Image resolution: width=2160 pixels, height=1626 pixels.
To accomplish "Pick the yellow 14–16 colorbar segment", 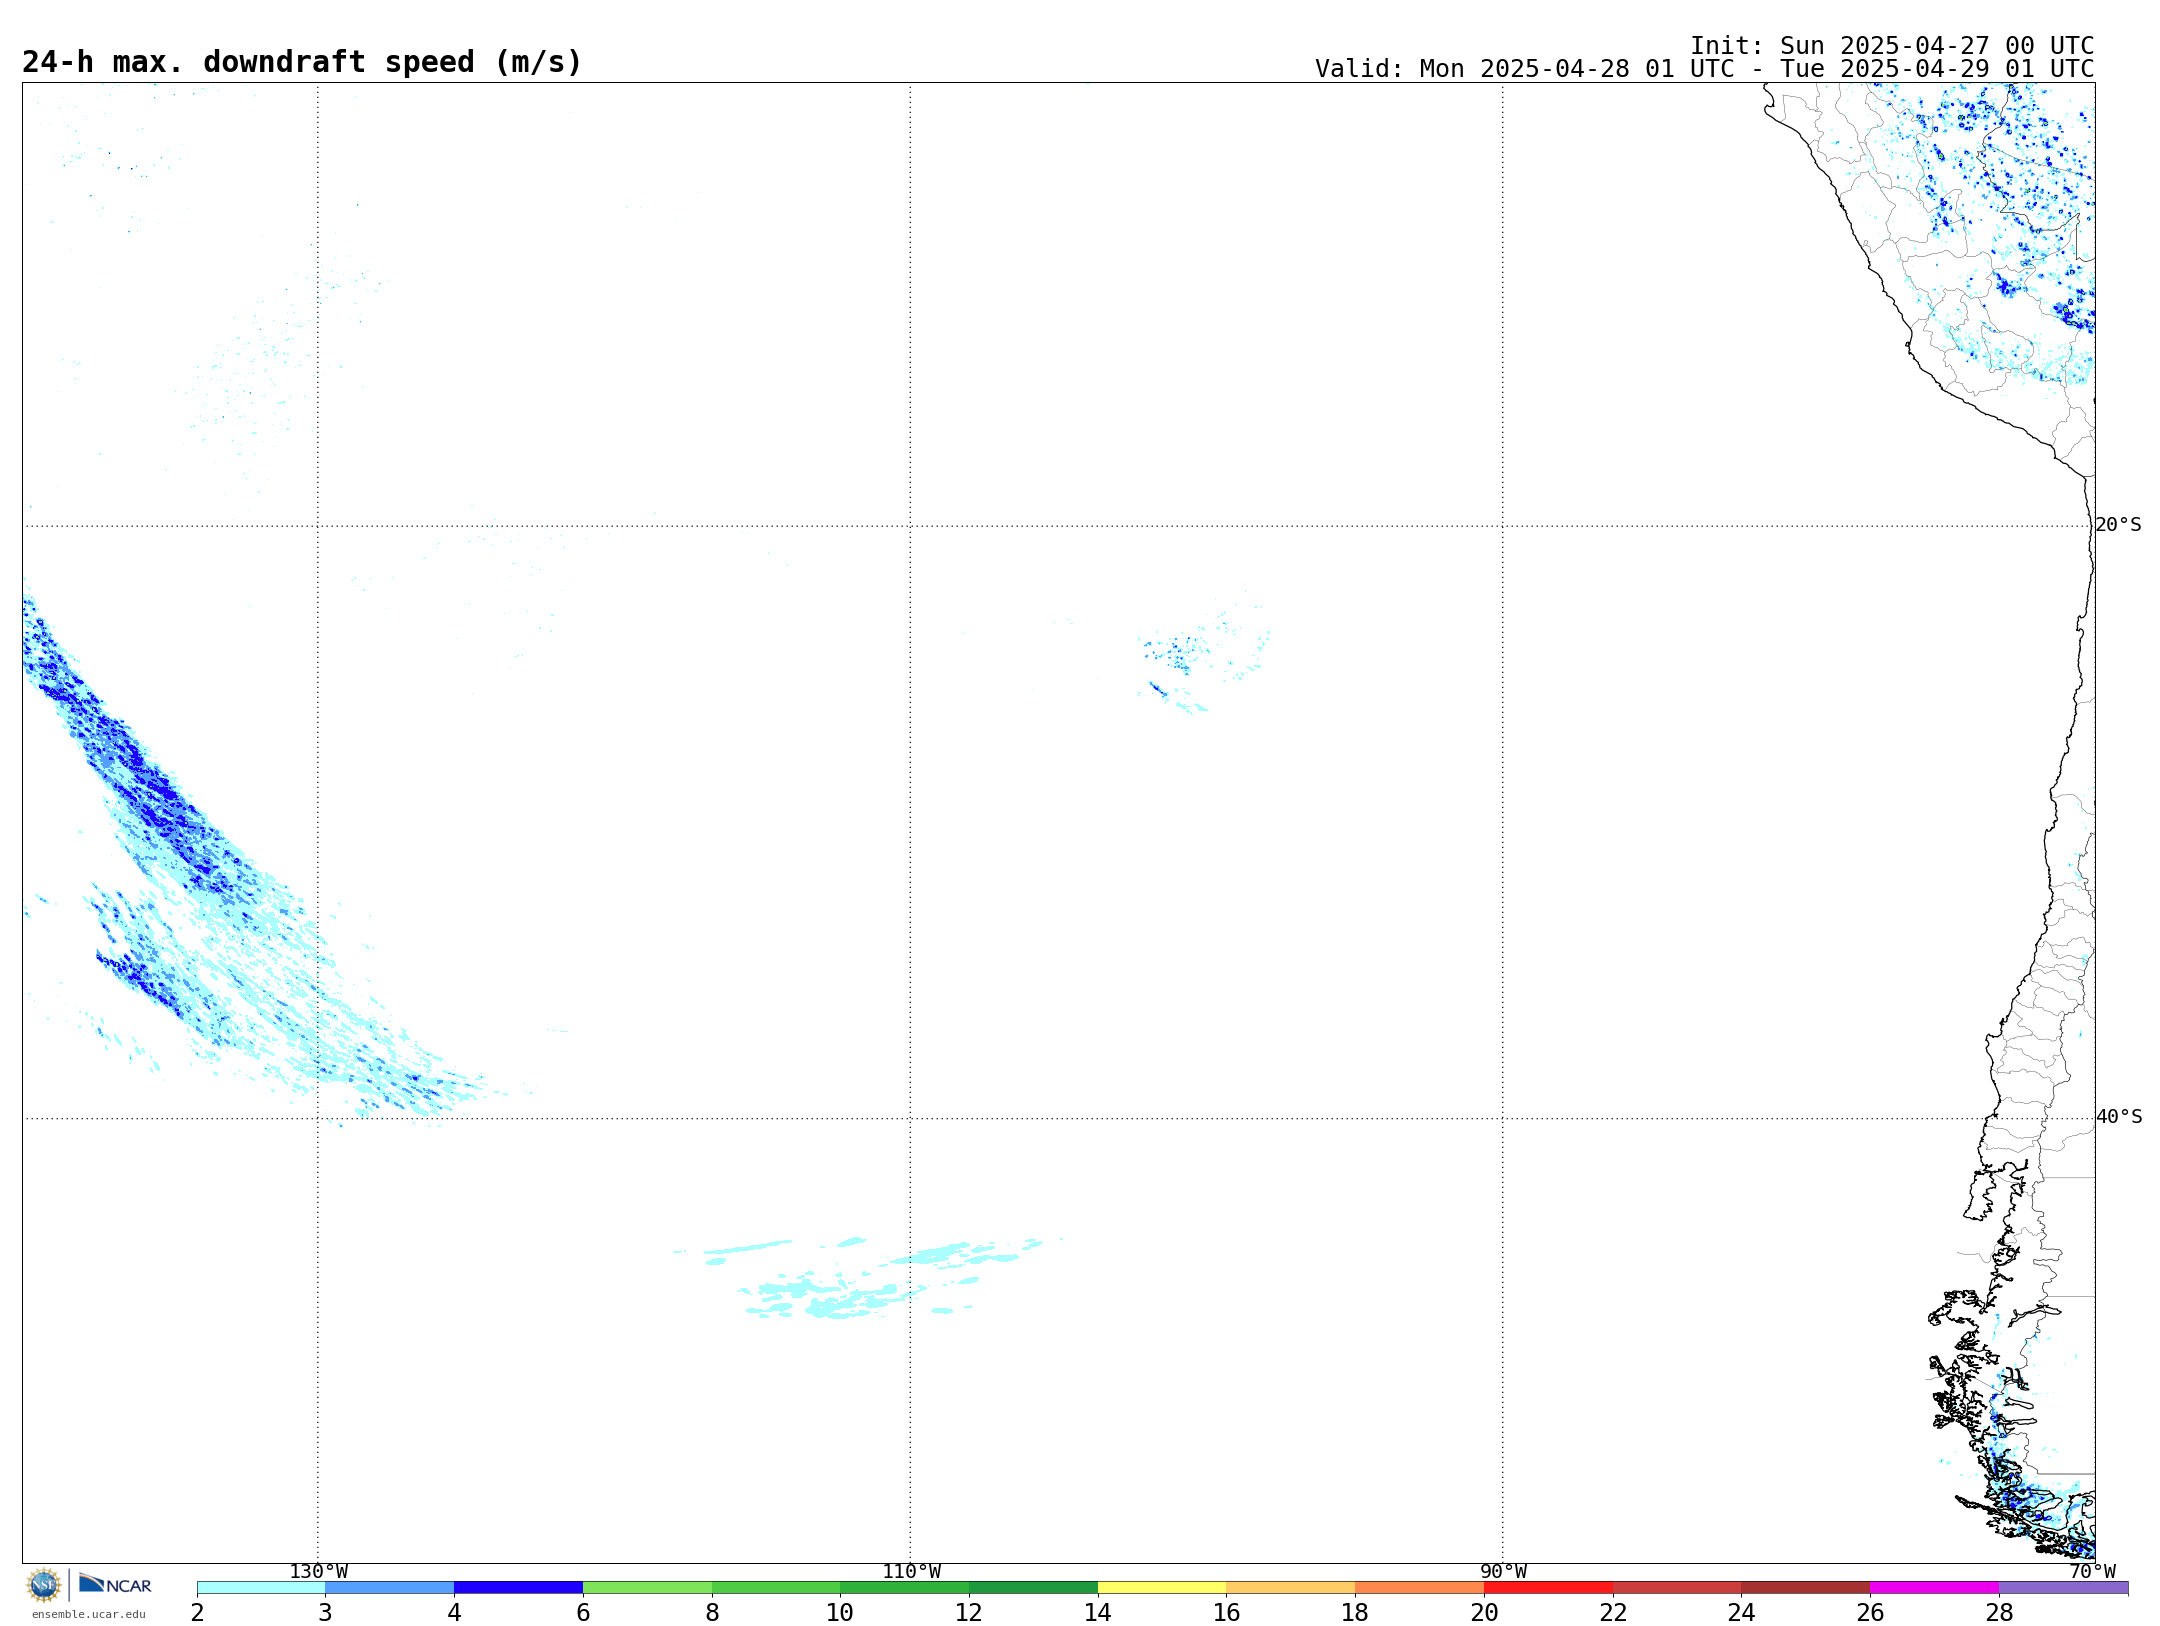I will [1162, 1588].
